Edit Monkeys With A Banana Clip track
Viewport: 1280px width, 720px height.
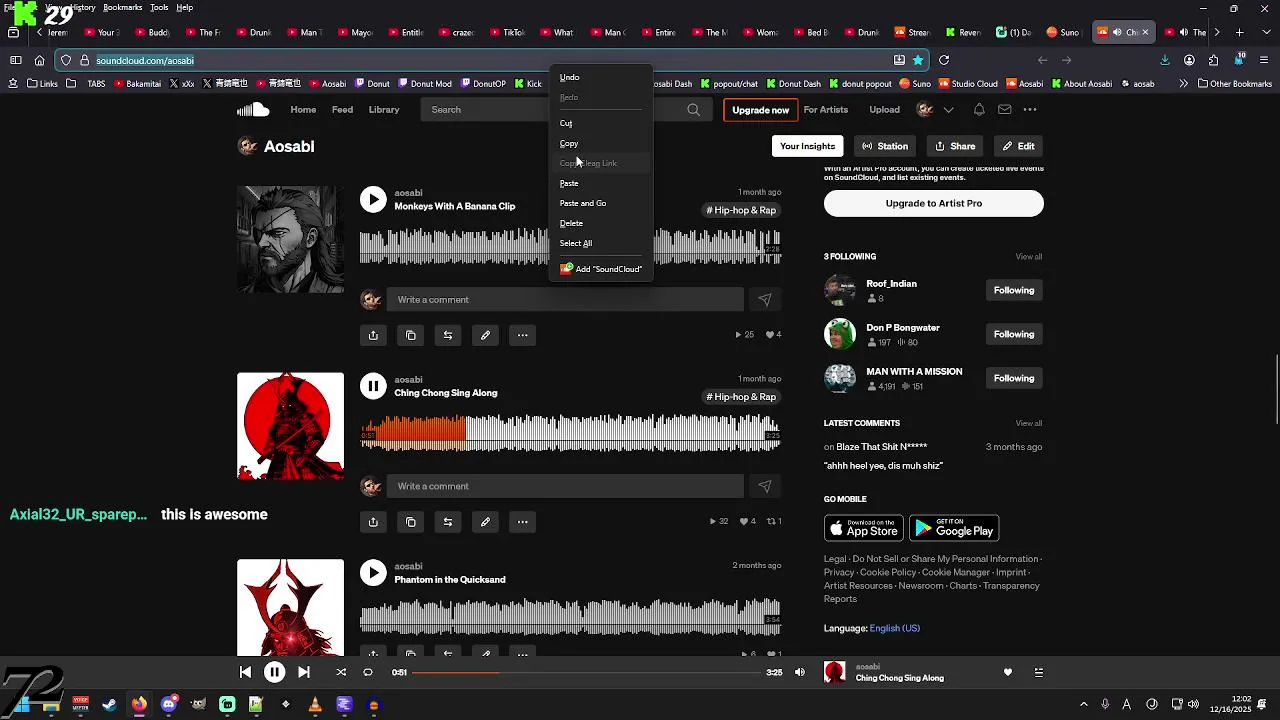click(485, 335)
